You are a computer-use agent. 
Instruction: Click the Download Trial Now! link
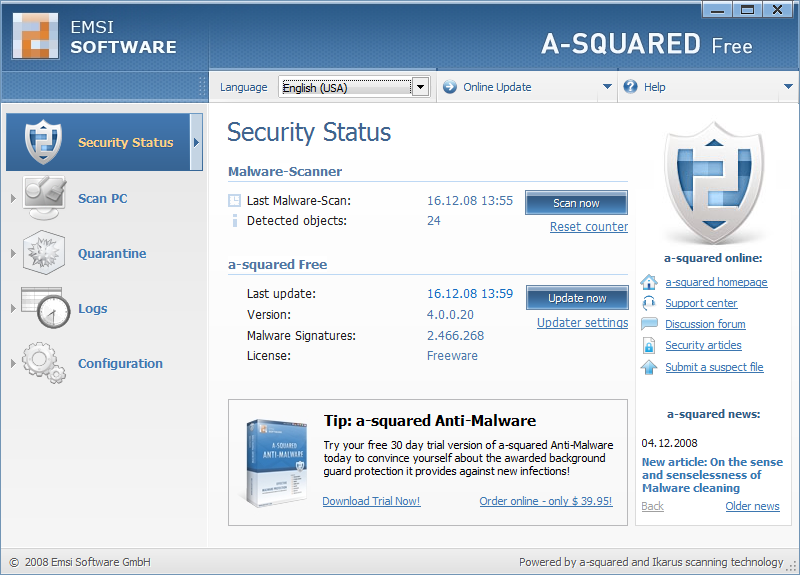(x=371, y=501)
